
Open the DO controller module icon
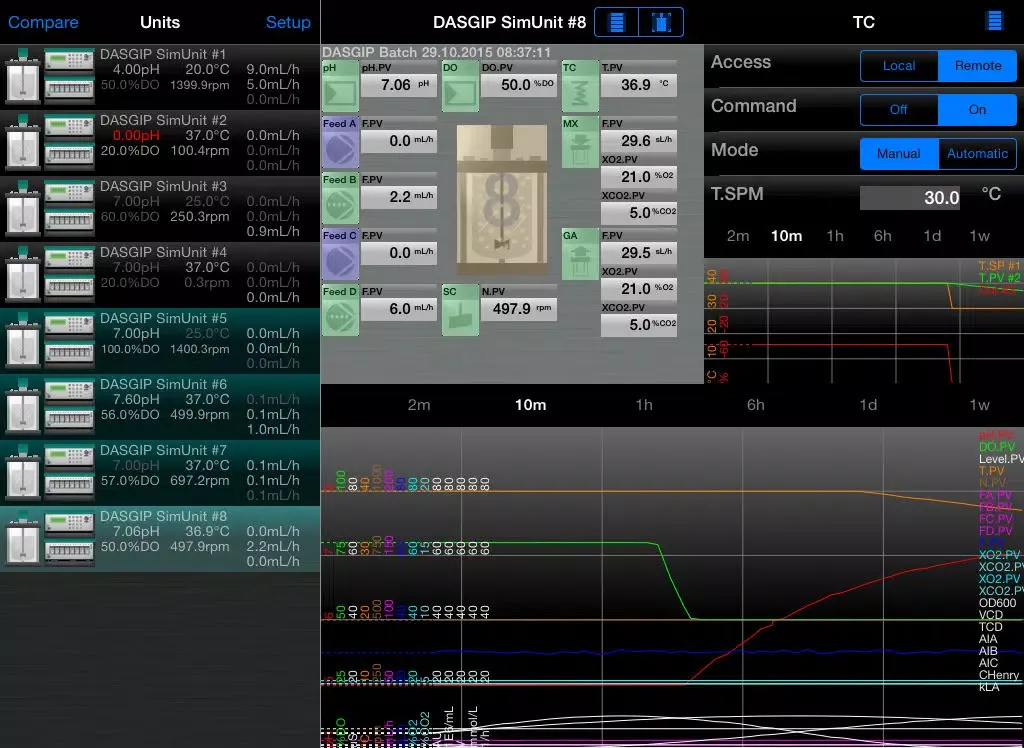point(460,86)
